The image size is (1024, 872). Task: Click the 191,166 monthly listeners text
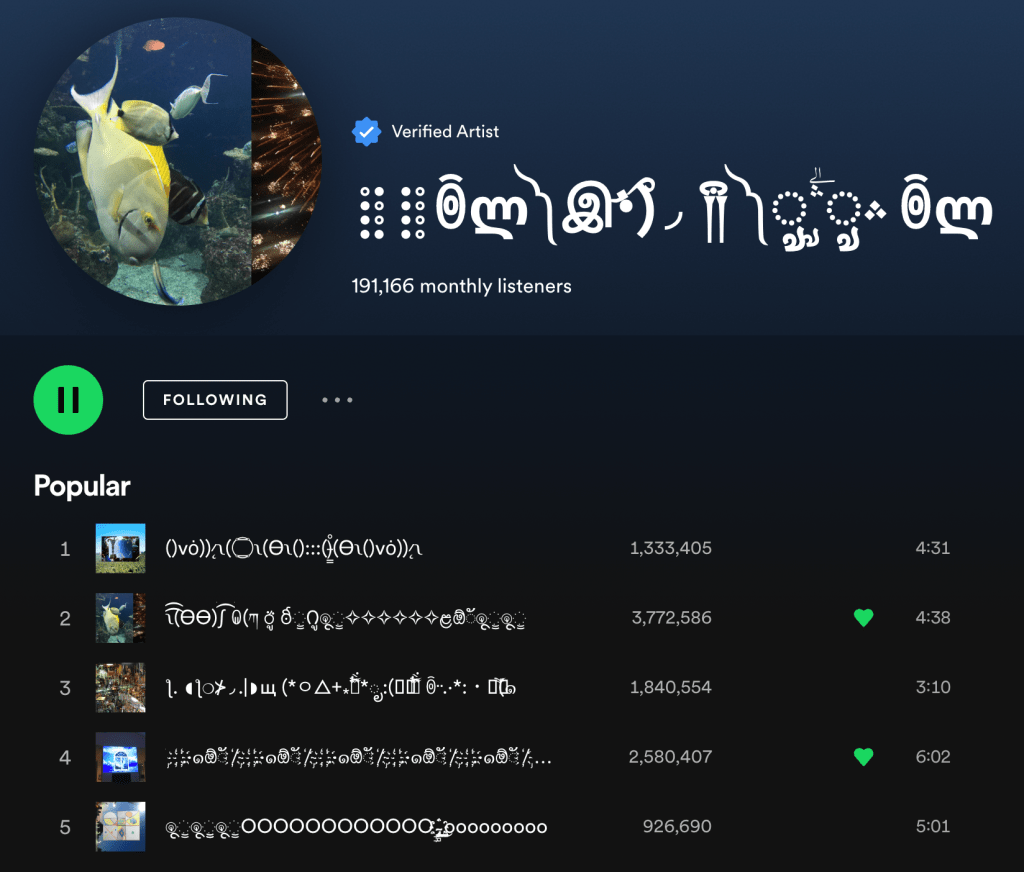tap(461, 286)
